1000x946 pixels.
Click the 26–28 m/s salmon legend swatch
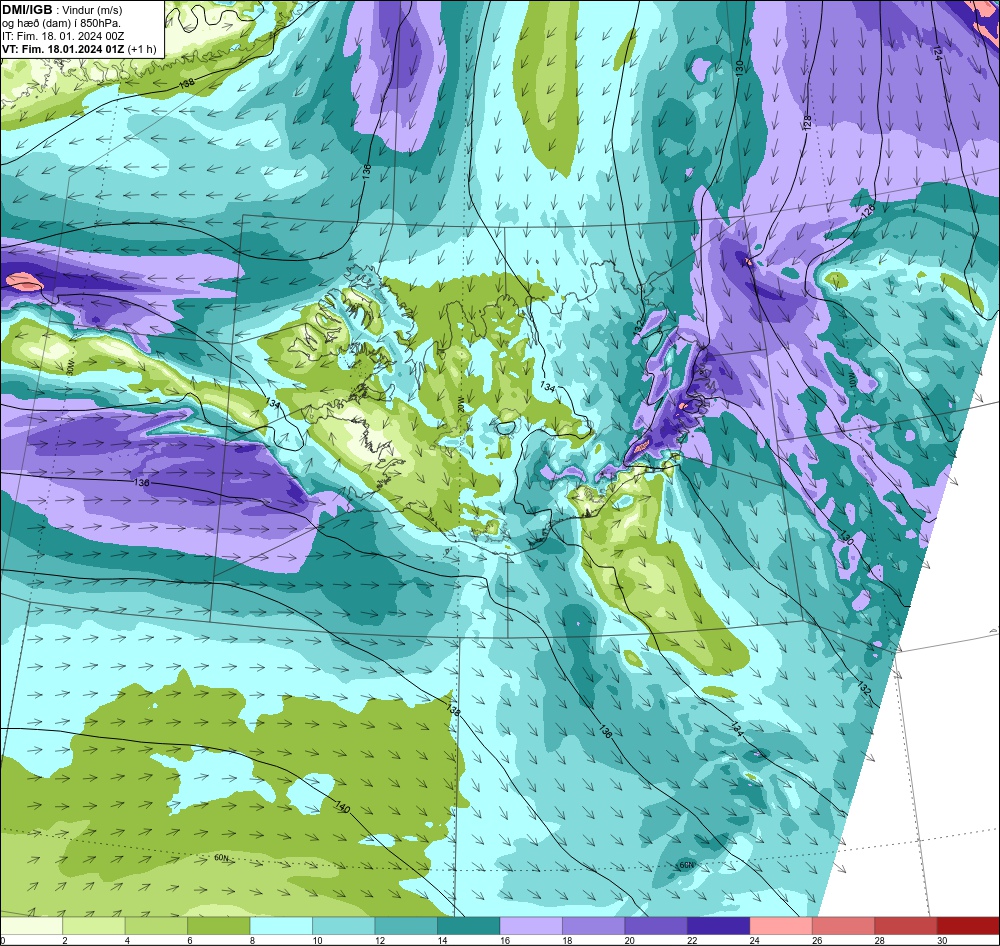(x=844, y=926)
